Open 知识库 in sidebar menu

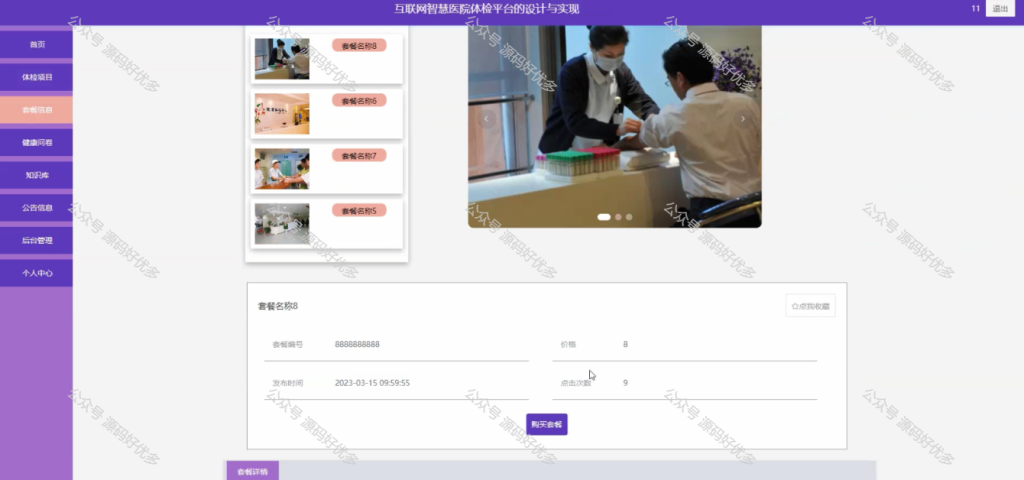(x=37, y=175)
